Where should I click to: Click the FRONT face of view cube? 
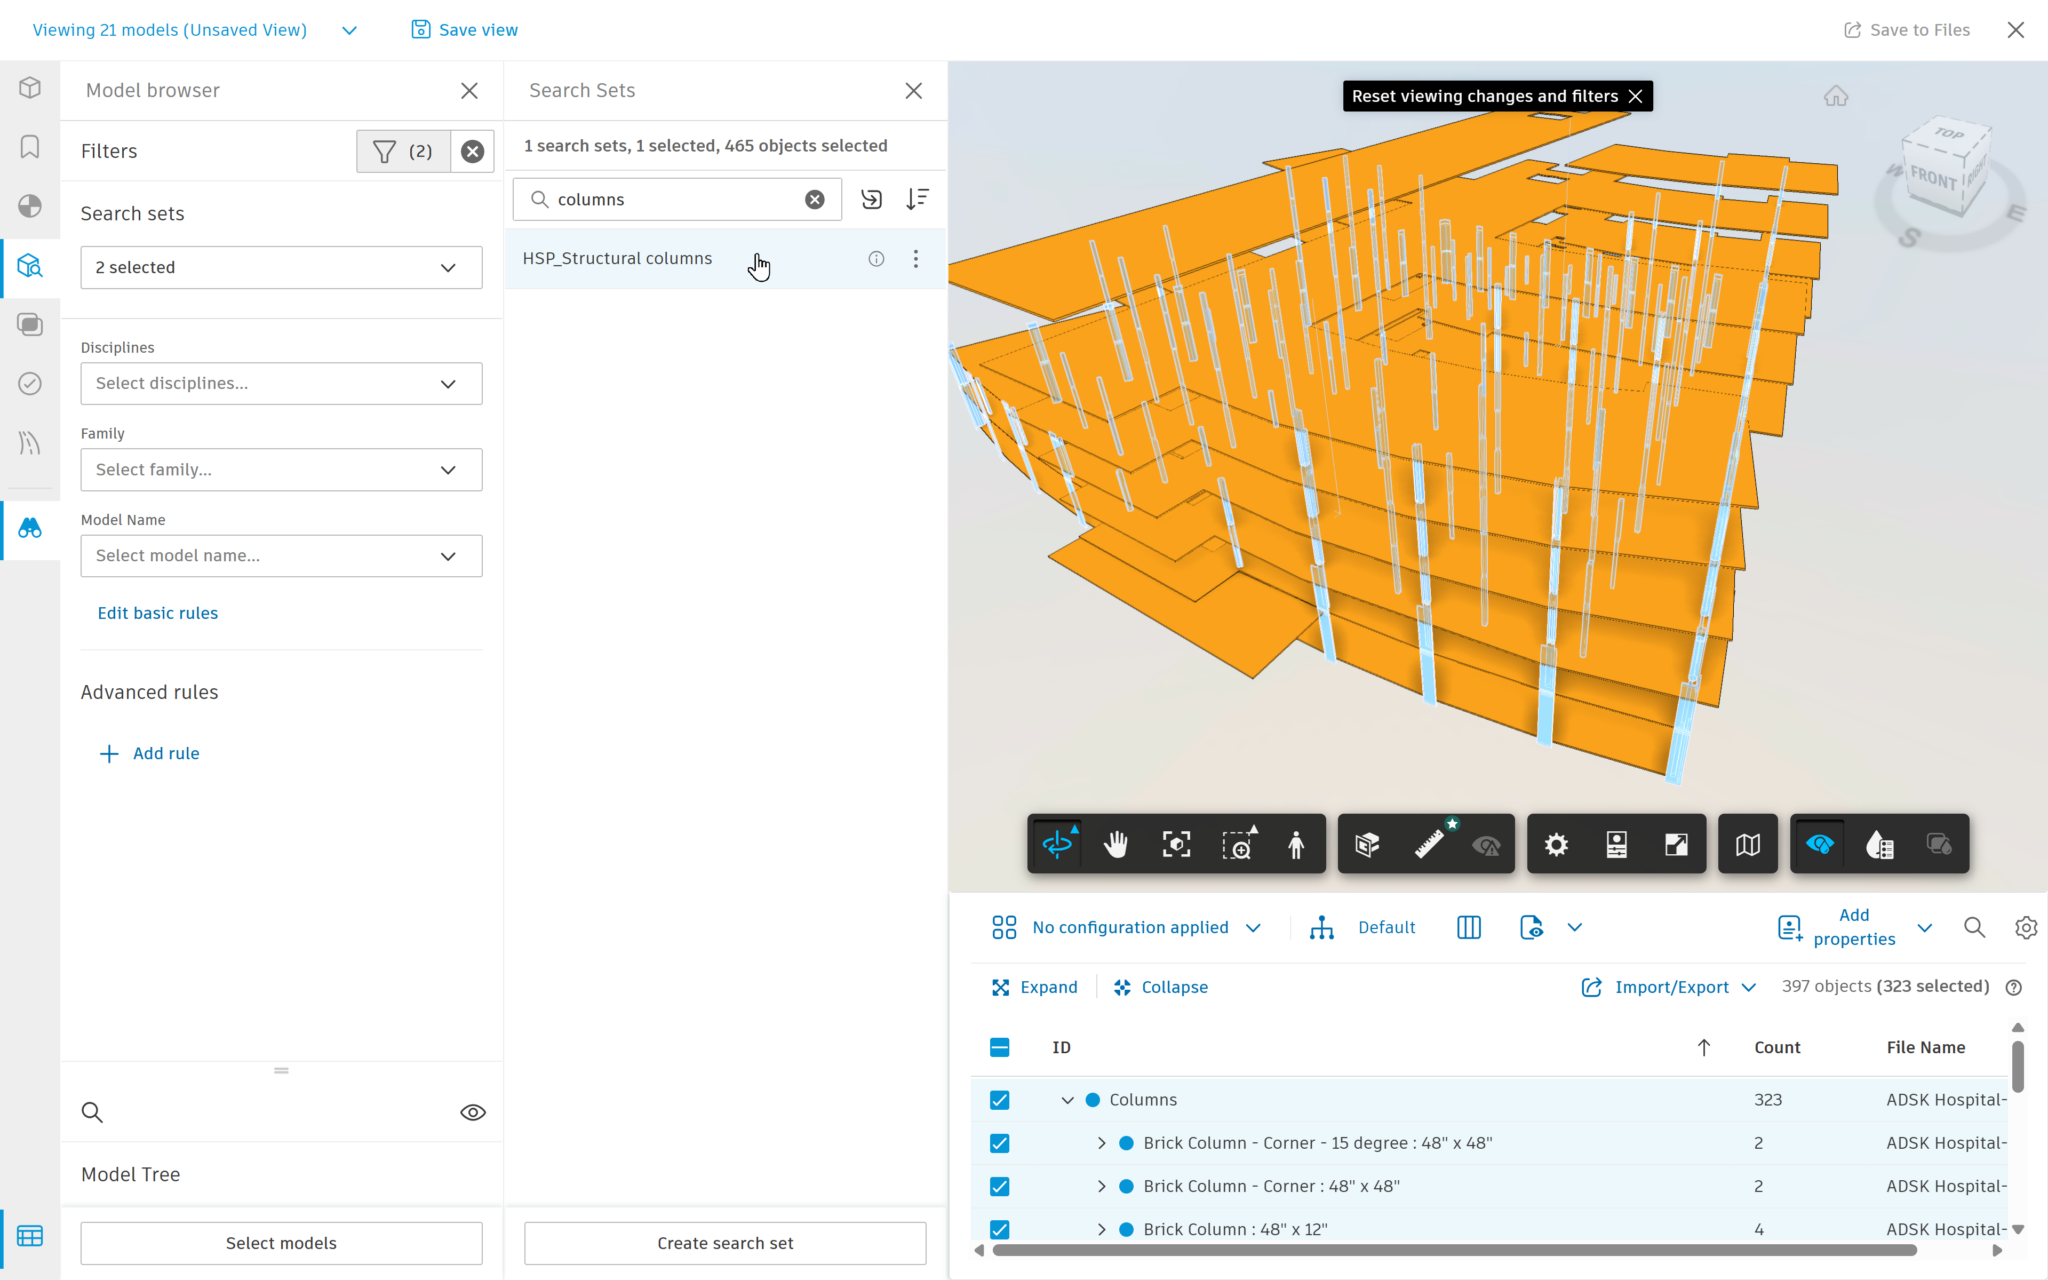pyautogui.click(x=1932, y=178)
